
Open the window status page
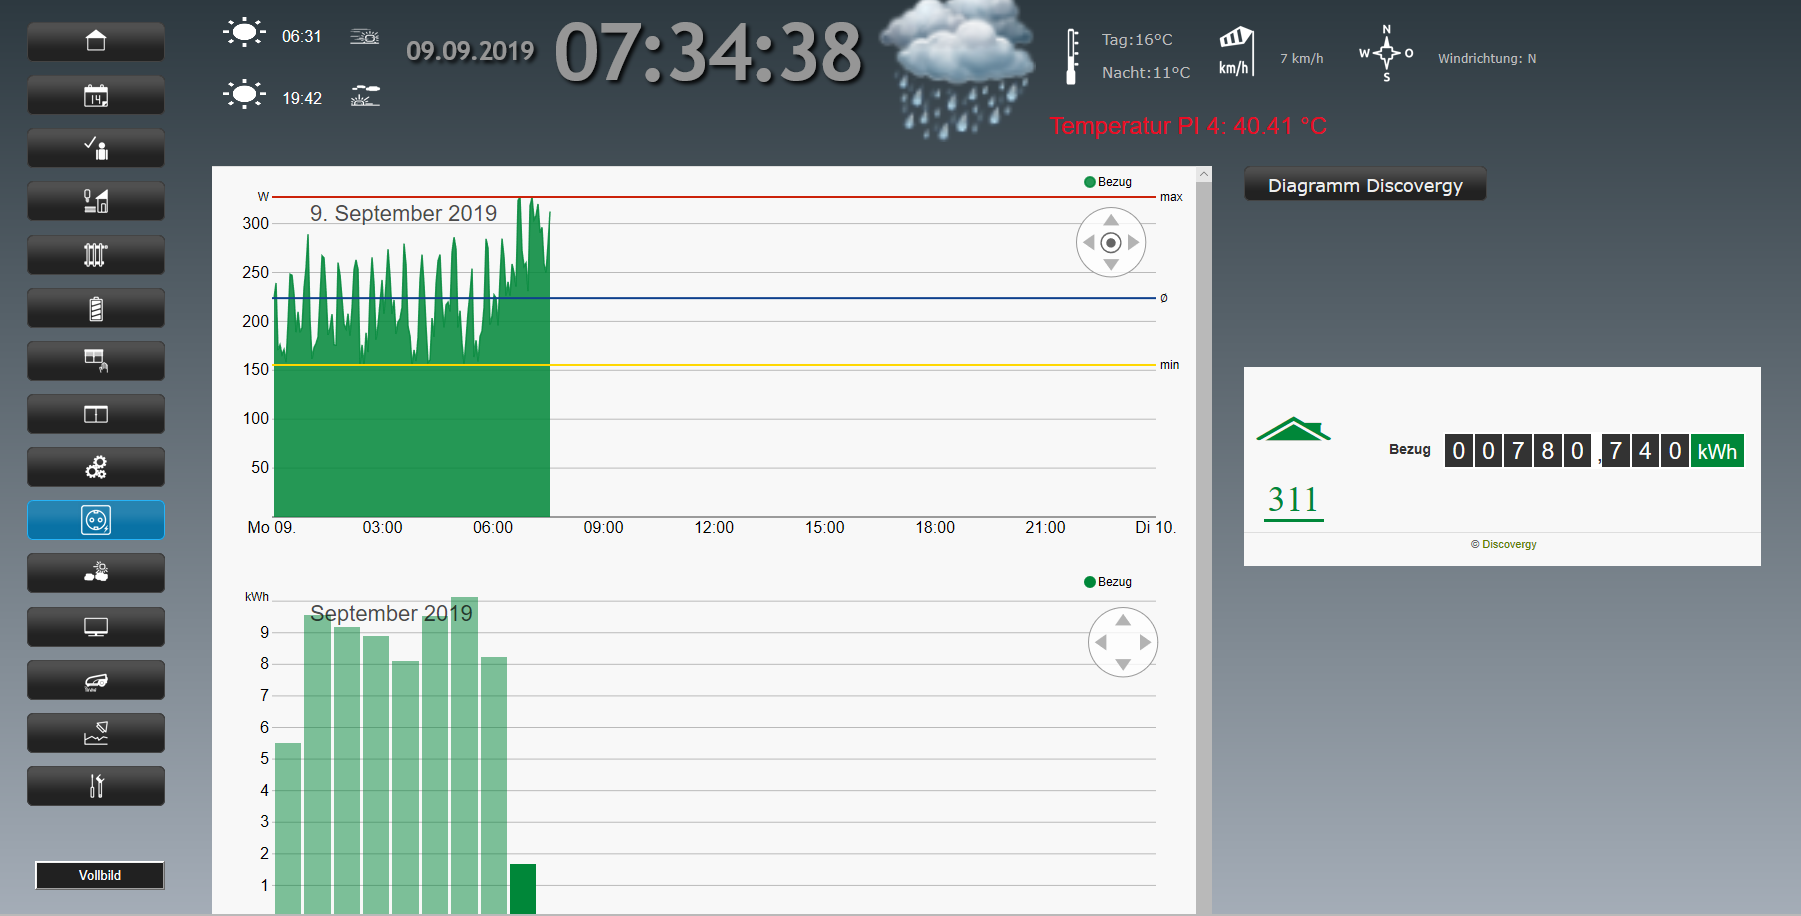pos(96,414)
